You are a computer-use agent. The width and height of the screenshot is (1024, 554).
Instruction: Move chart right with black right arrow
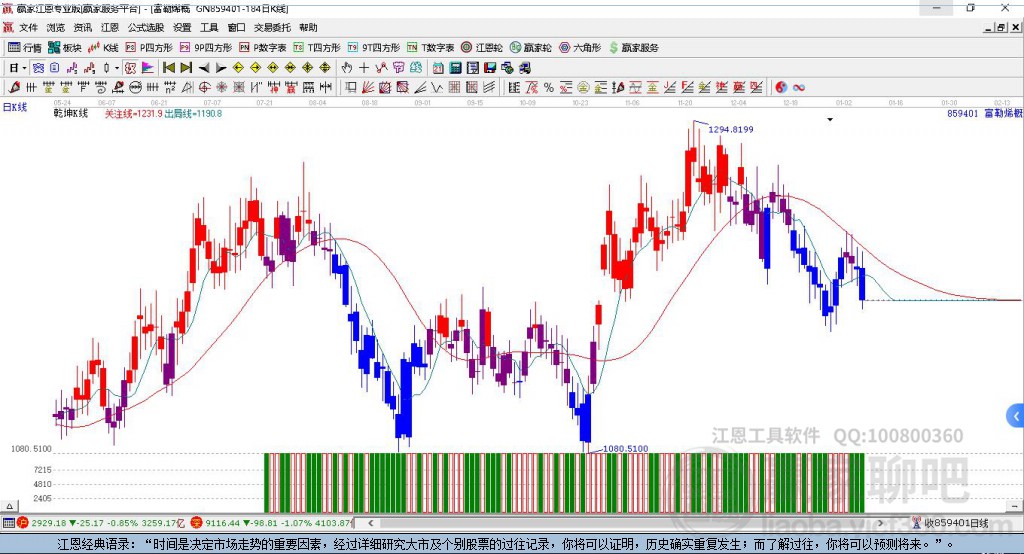pyautogui.click(x=221, y=68)
